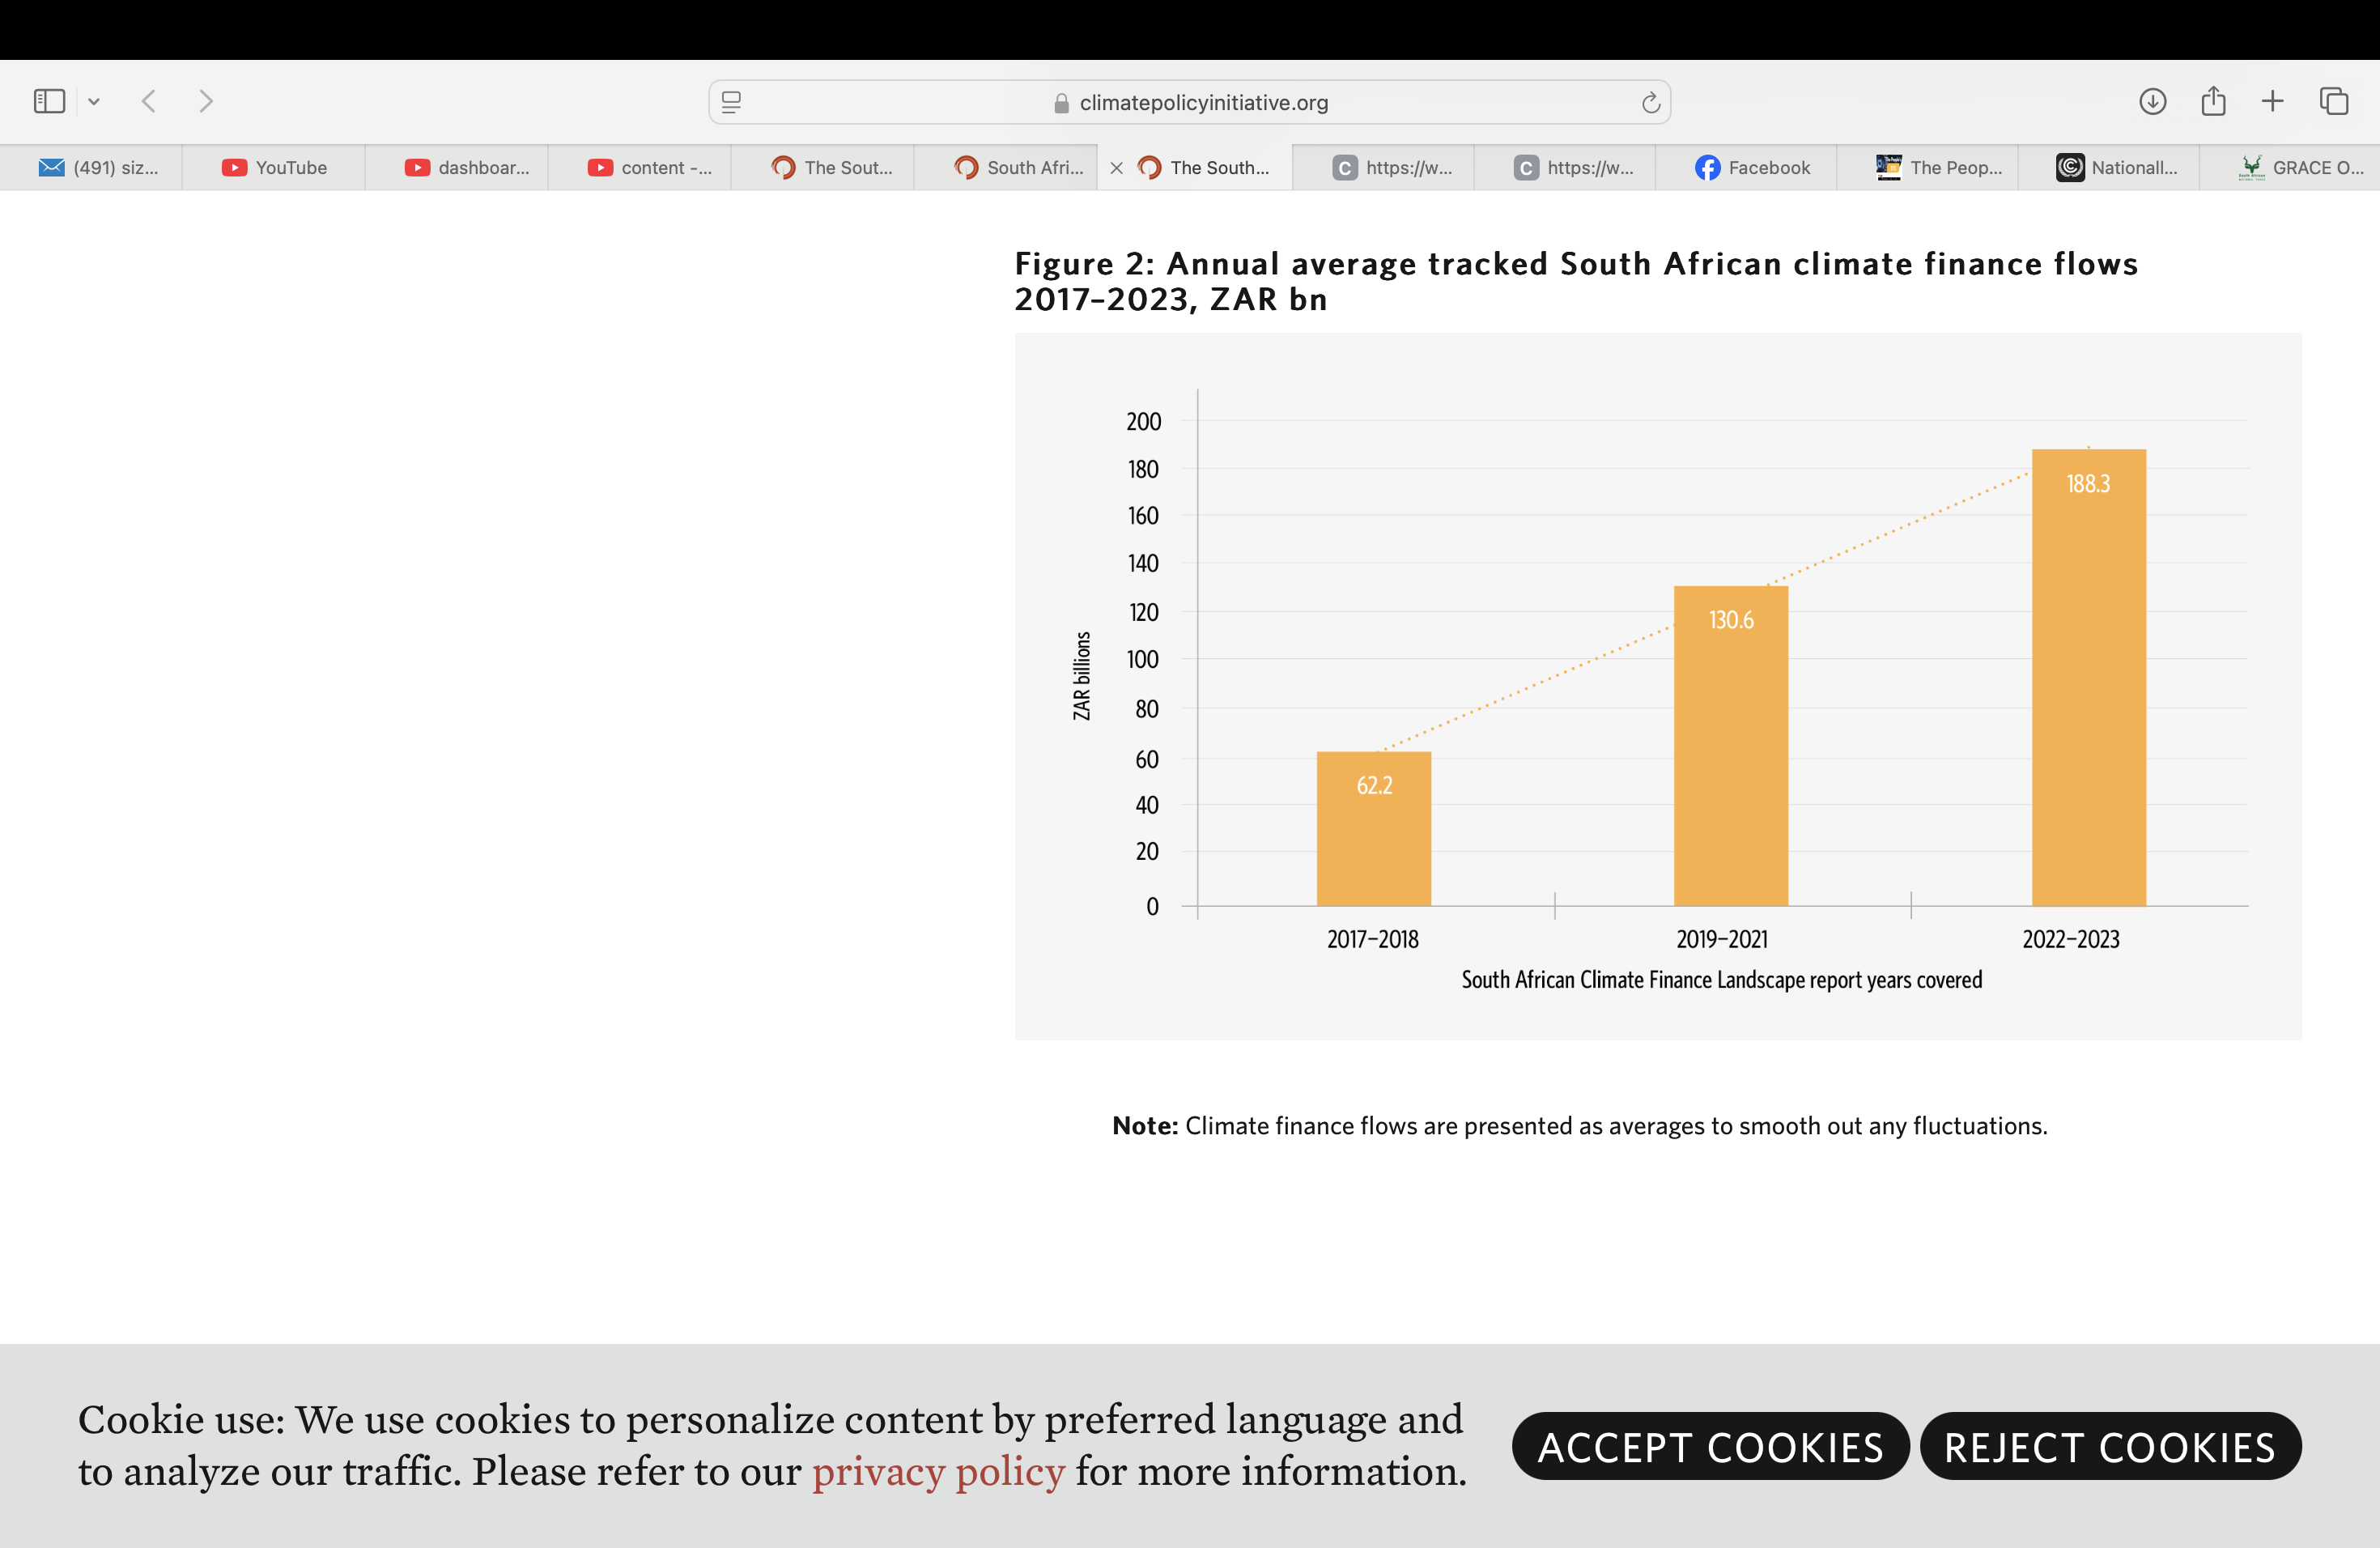Open a new tab
This screenshot has height=1548, width=2380.
pos(2272,101)
